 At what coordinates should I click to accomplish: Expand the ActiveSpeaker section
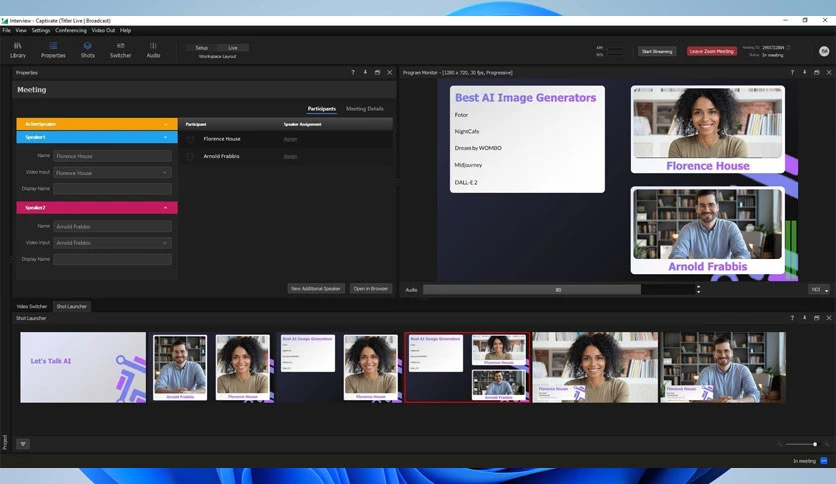(x=97, y=124)
